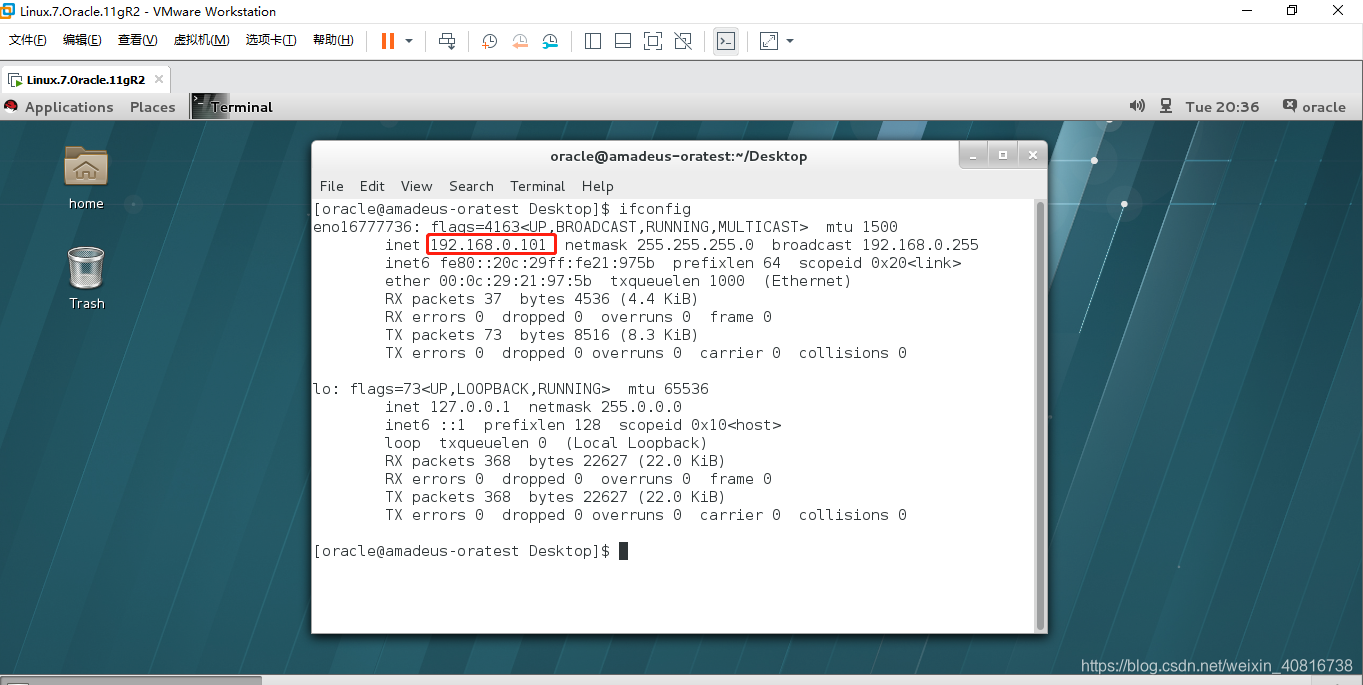Send Ctrl+Alt+Del to the virtual machine
Image resolution: width=1363 pixels, height=685 pixels.
coord(447,41)
